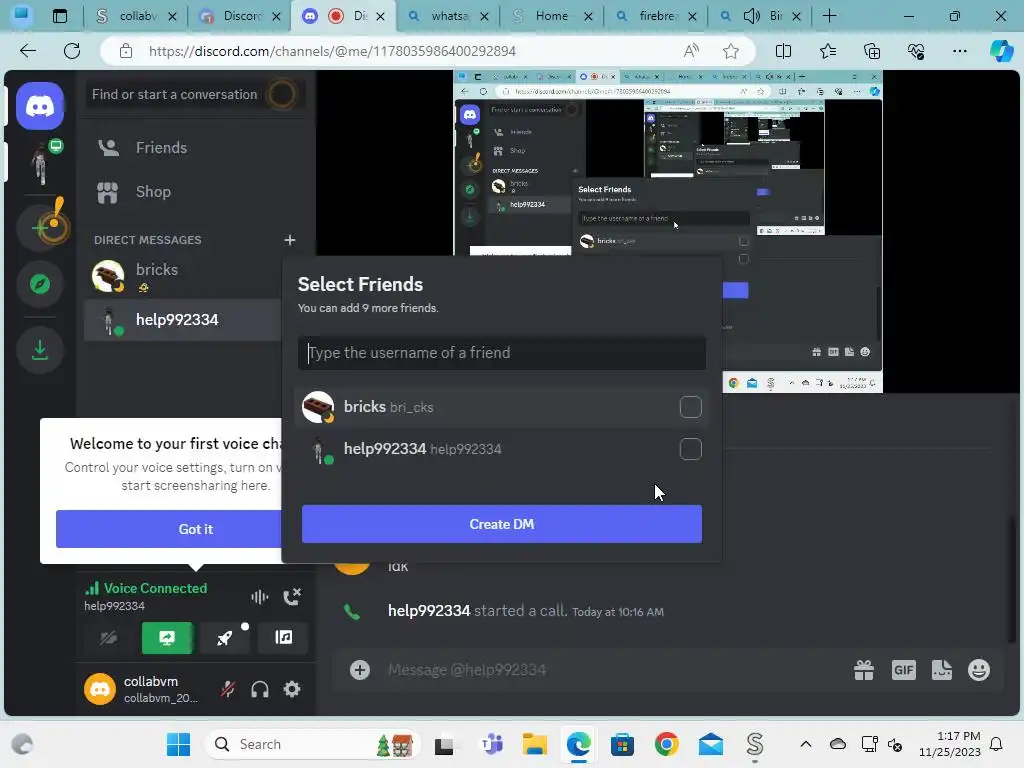Open the Edge tab actions menu
This screenshot has width=1024, height=768.
pyautogui.click(x=59, y=16)
